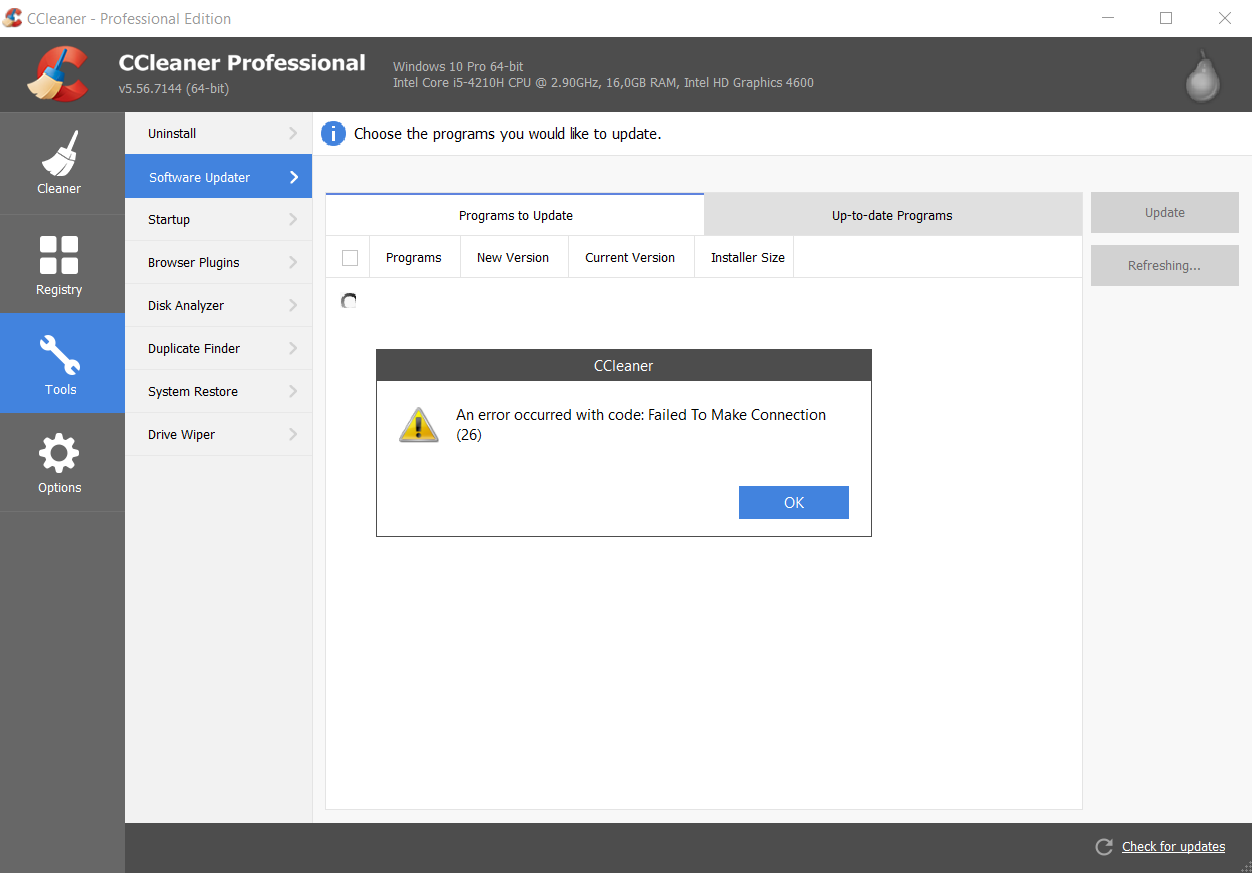
Task: Click the refresh icon beside Check for updates
Action: 1104,847
